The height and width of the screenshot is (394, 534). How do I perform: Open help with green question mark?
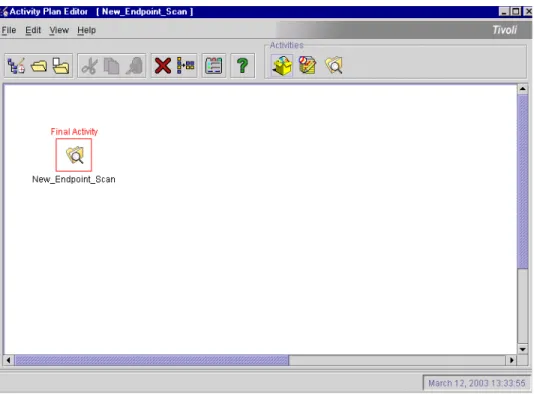point(242,66)
